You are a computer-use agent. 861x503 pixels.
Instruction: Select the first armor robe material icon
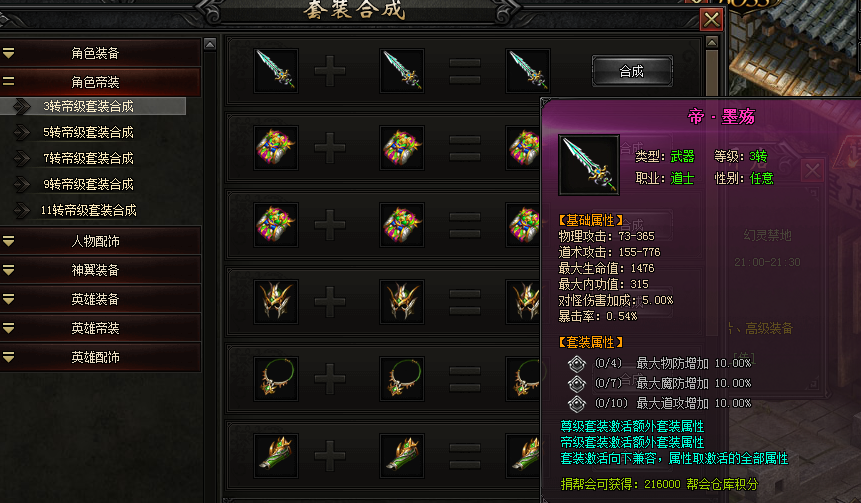click(x=276, y=147)
